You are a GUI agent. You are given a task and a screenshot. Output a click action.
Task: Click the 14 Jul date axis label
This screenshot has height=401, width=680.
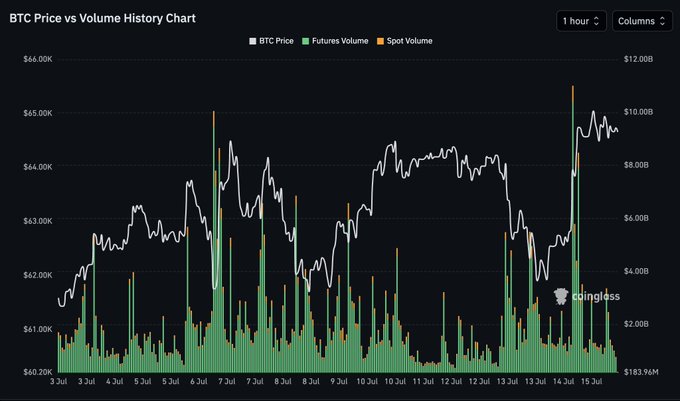pos(563,381)
